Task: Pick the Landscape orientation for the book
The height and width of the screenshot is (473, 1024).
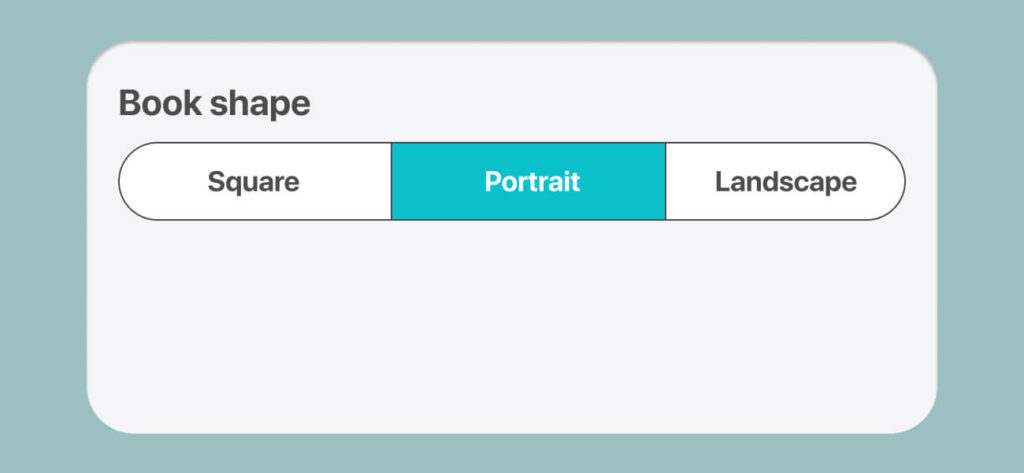Action: (785, 182)
